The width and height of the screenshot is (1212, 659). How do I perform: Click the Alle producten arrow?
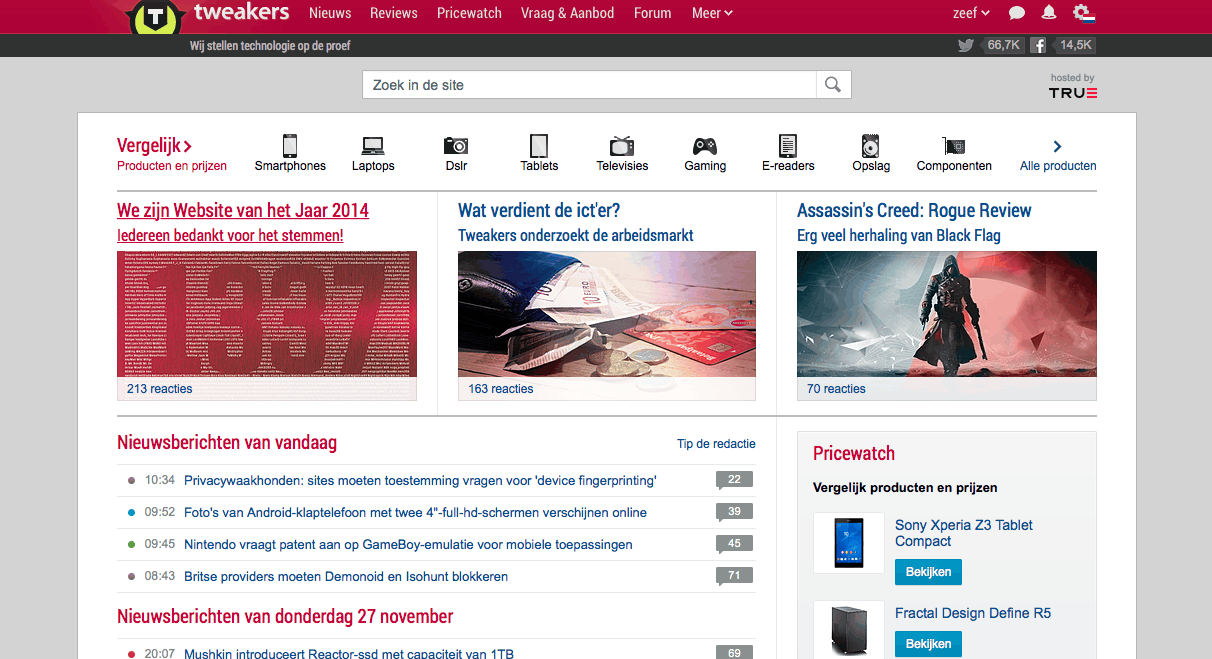click(x=1058, y=146)
